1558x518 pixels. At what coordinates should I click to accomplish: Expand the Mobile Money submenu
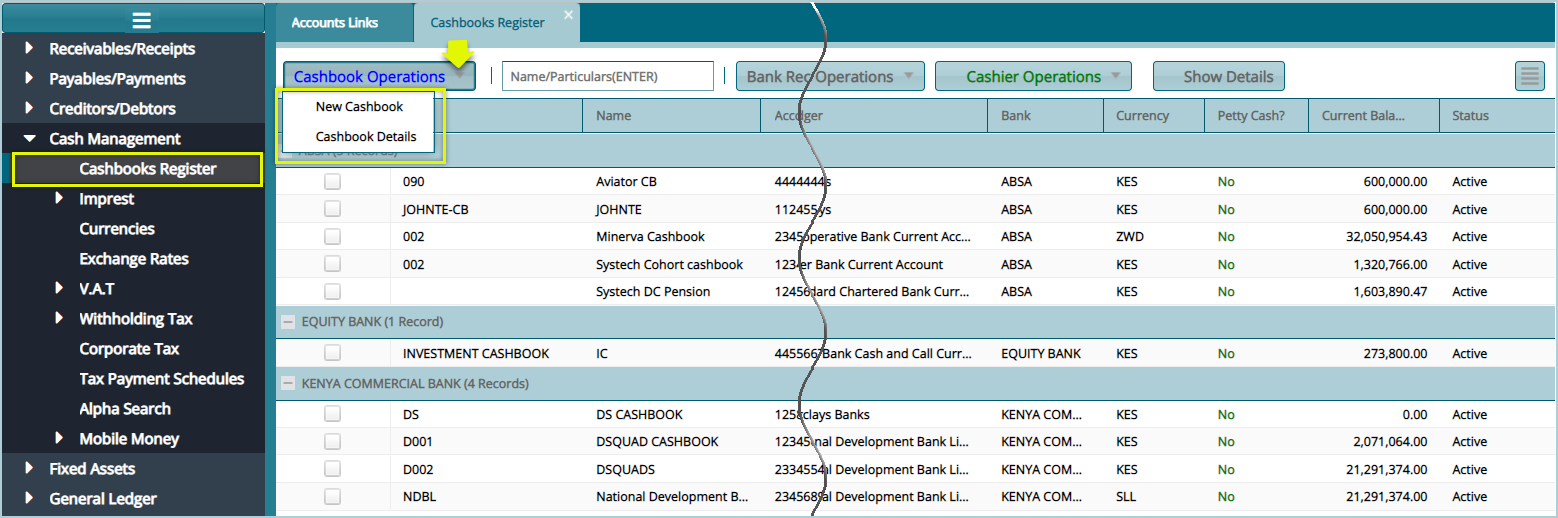59,438
